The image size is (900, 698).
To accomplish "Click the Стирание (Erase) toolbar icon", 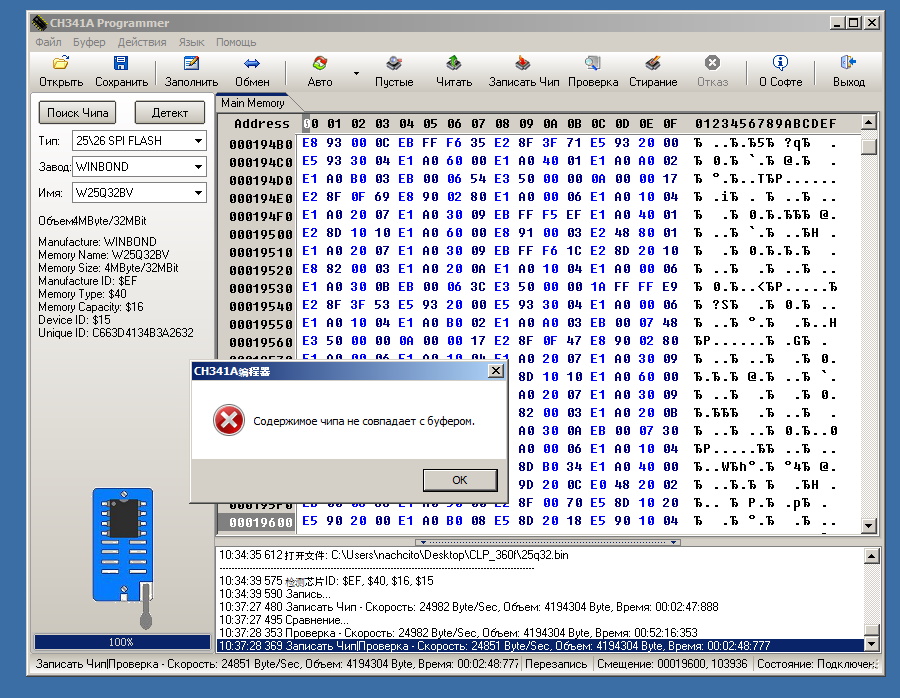I will [x=653, y=64].
